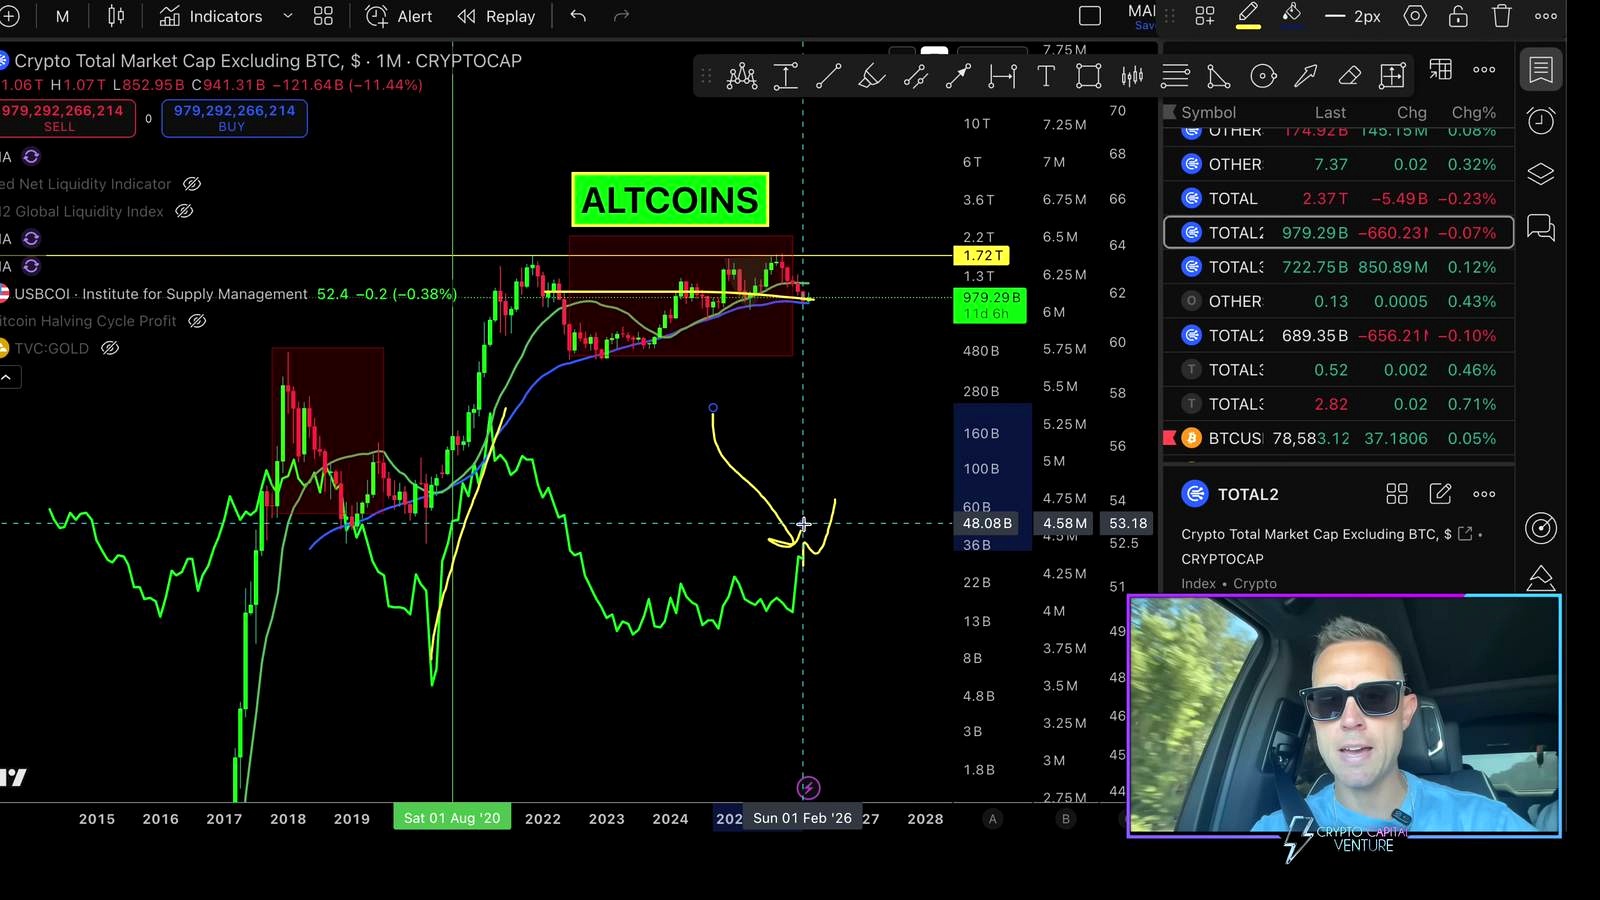The image size is (1600, 900).
Task: Select the Eraser tool
Action: click(x=1349, y=76)
